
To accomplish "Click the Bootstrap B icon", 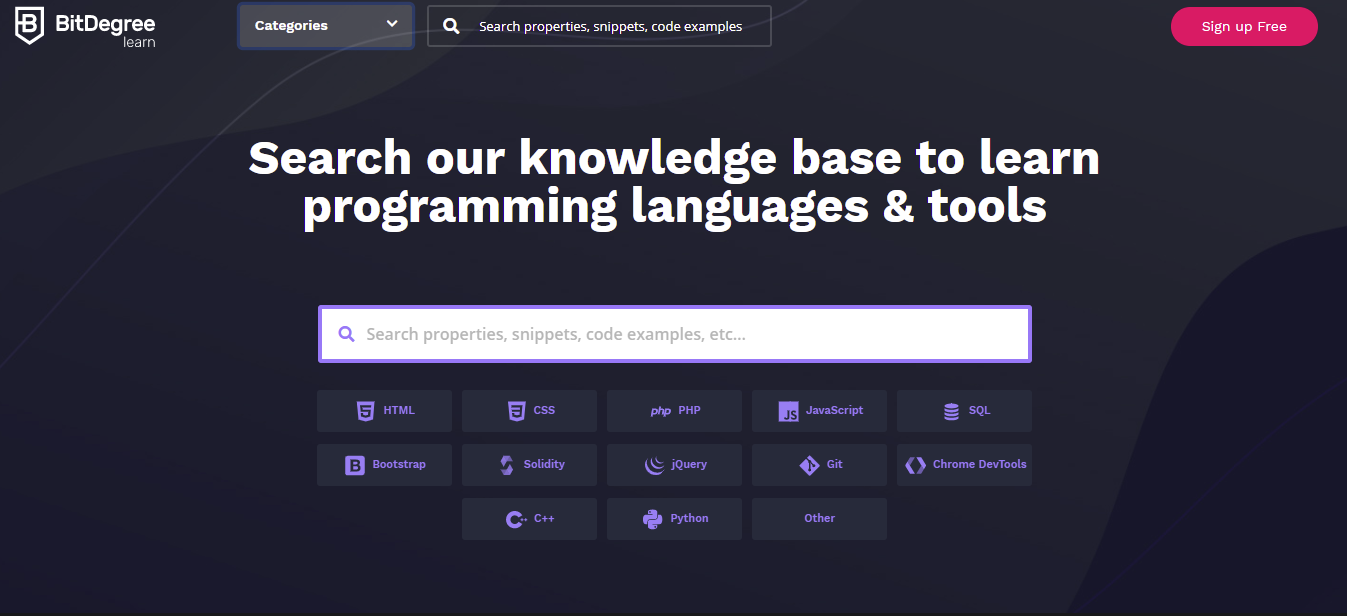I will pos(355,465).
